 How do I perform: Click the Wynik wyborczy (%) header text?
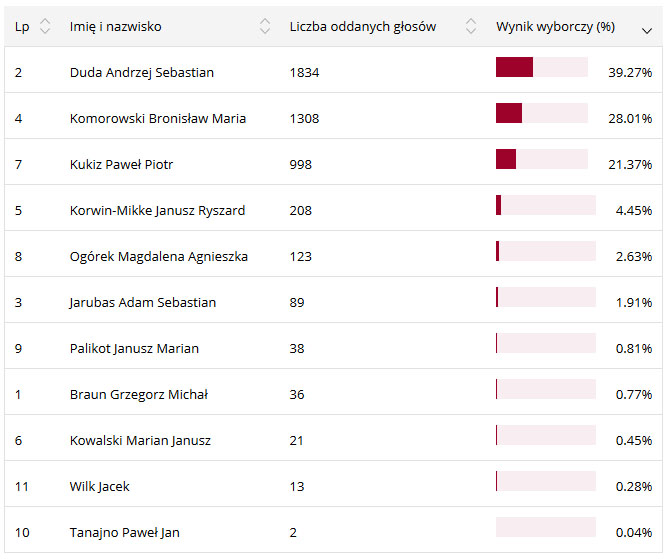(x=555, y=27)
